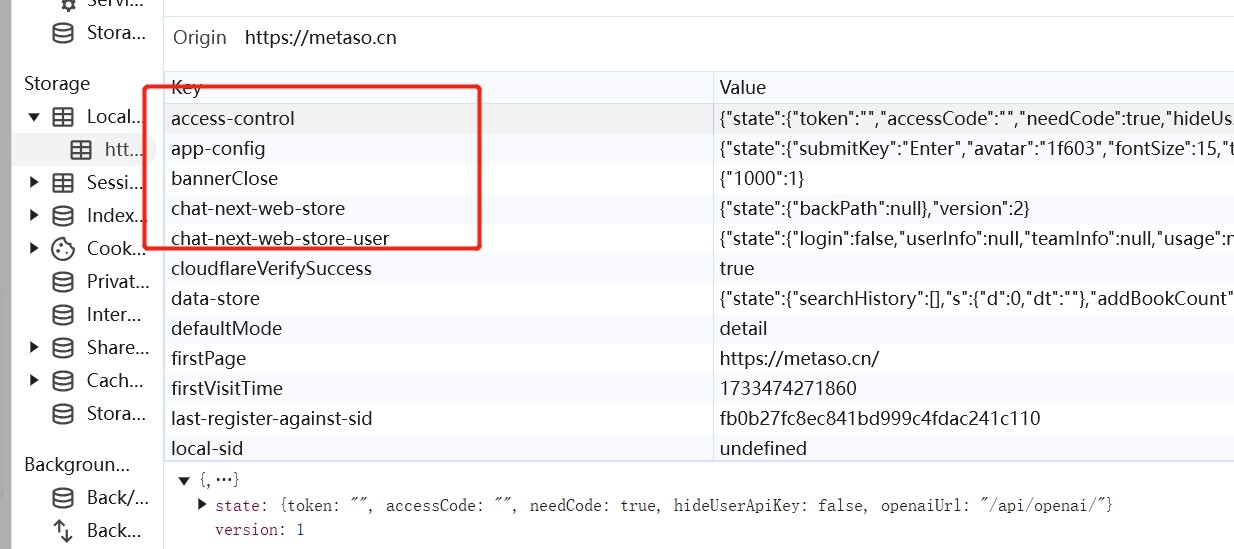This screenshot has height=549, width=1234.
Task: Click the version: 1 line in the preview
Action: (259, 529)
